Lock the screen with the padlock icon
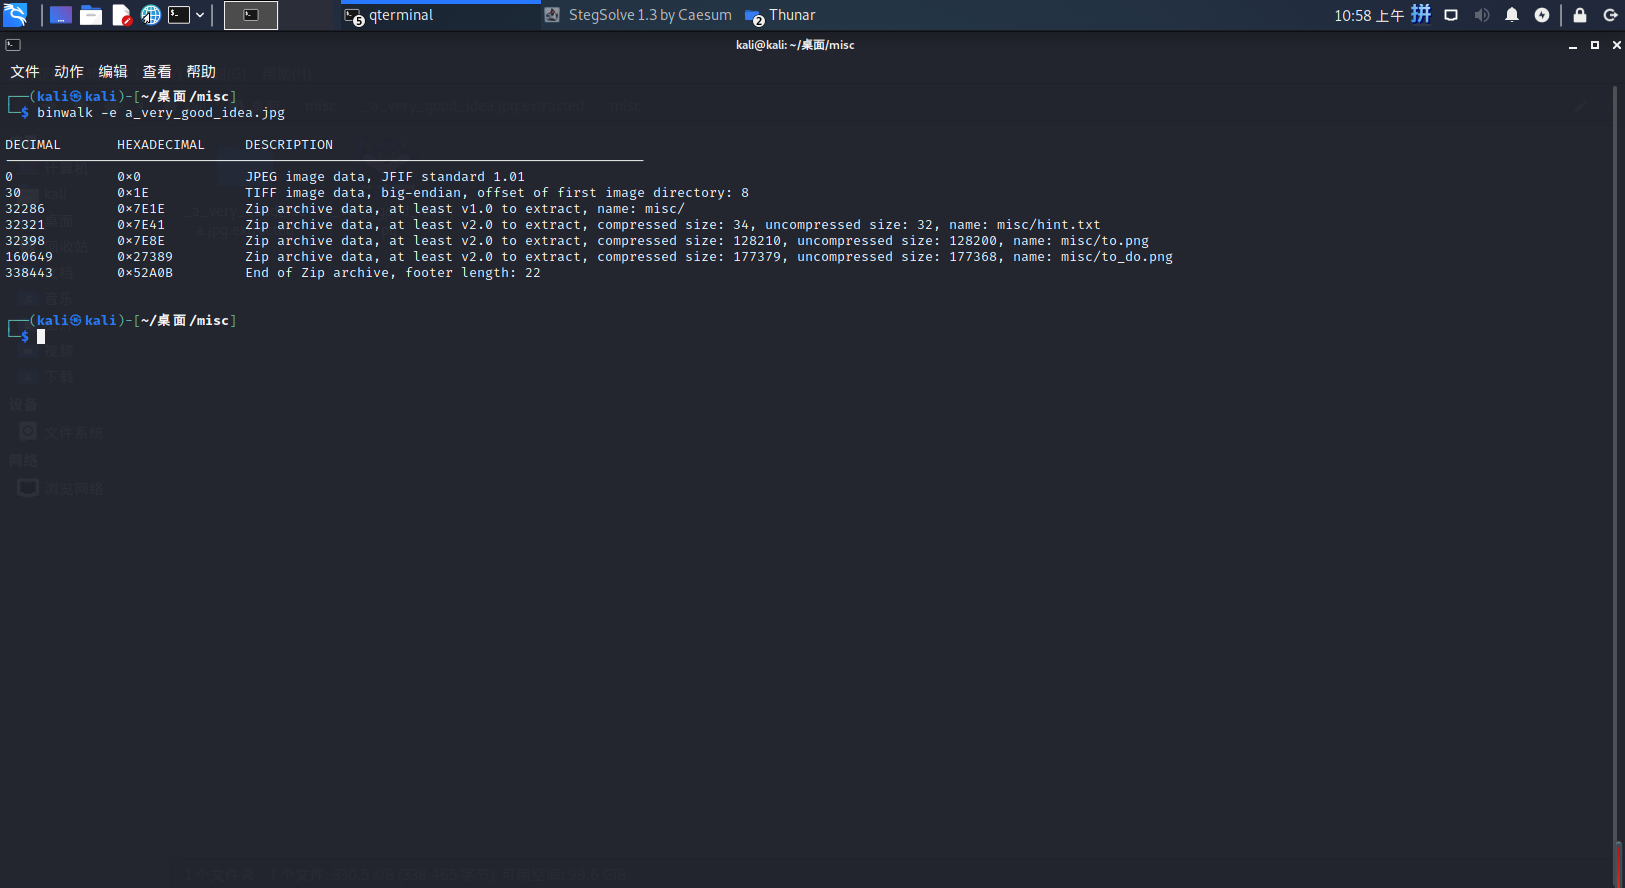The width and height of the screenshot is (1625, 888). pyautogui.click(x=1580, y=15)
